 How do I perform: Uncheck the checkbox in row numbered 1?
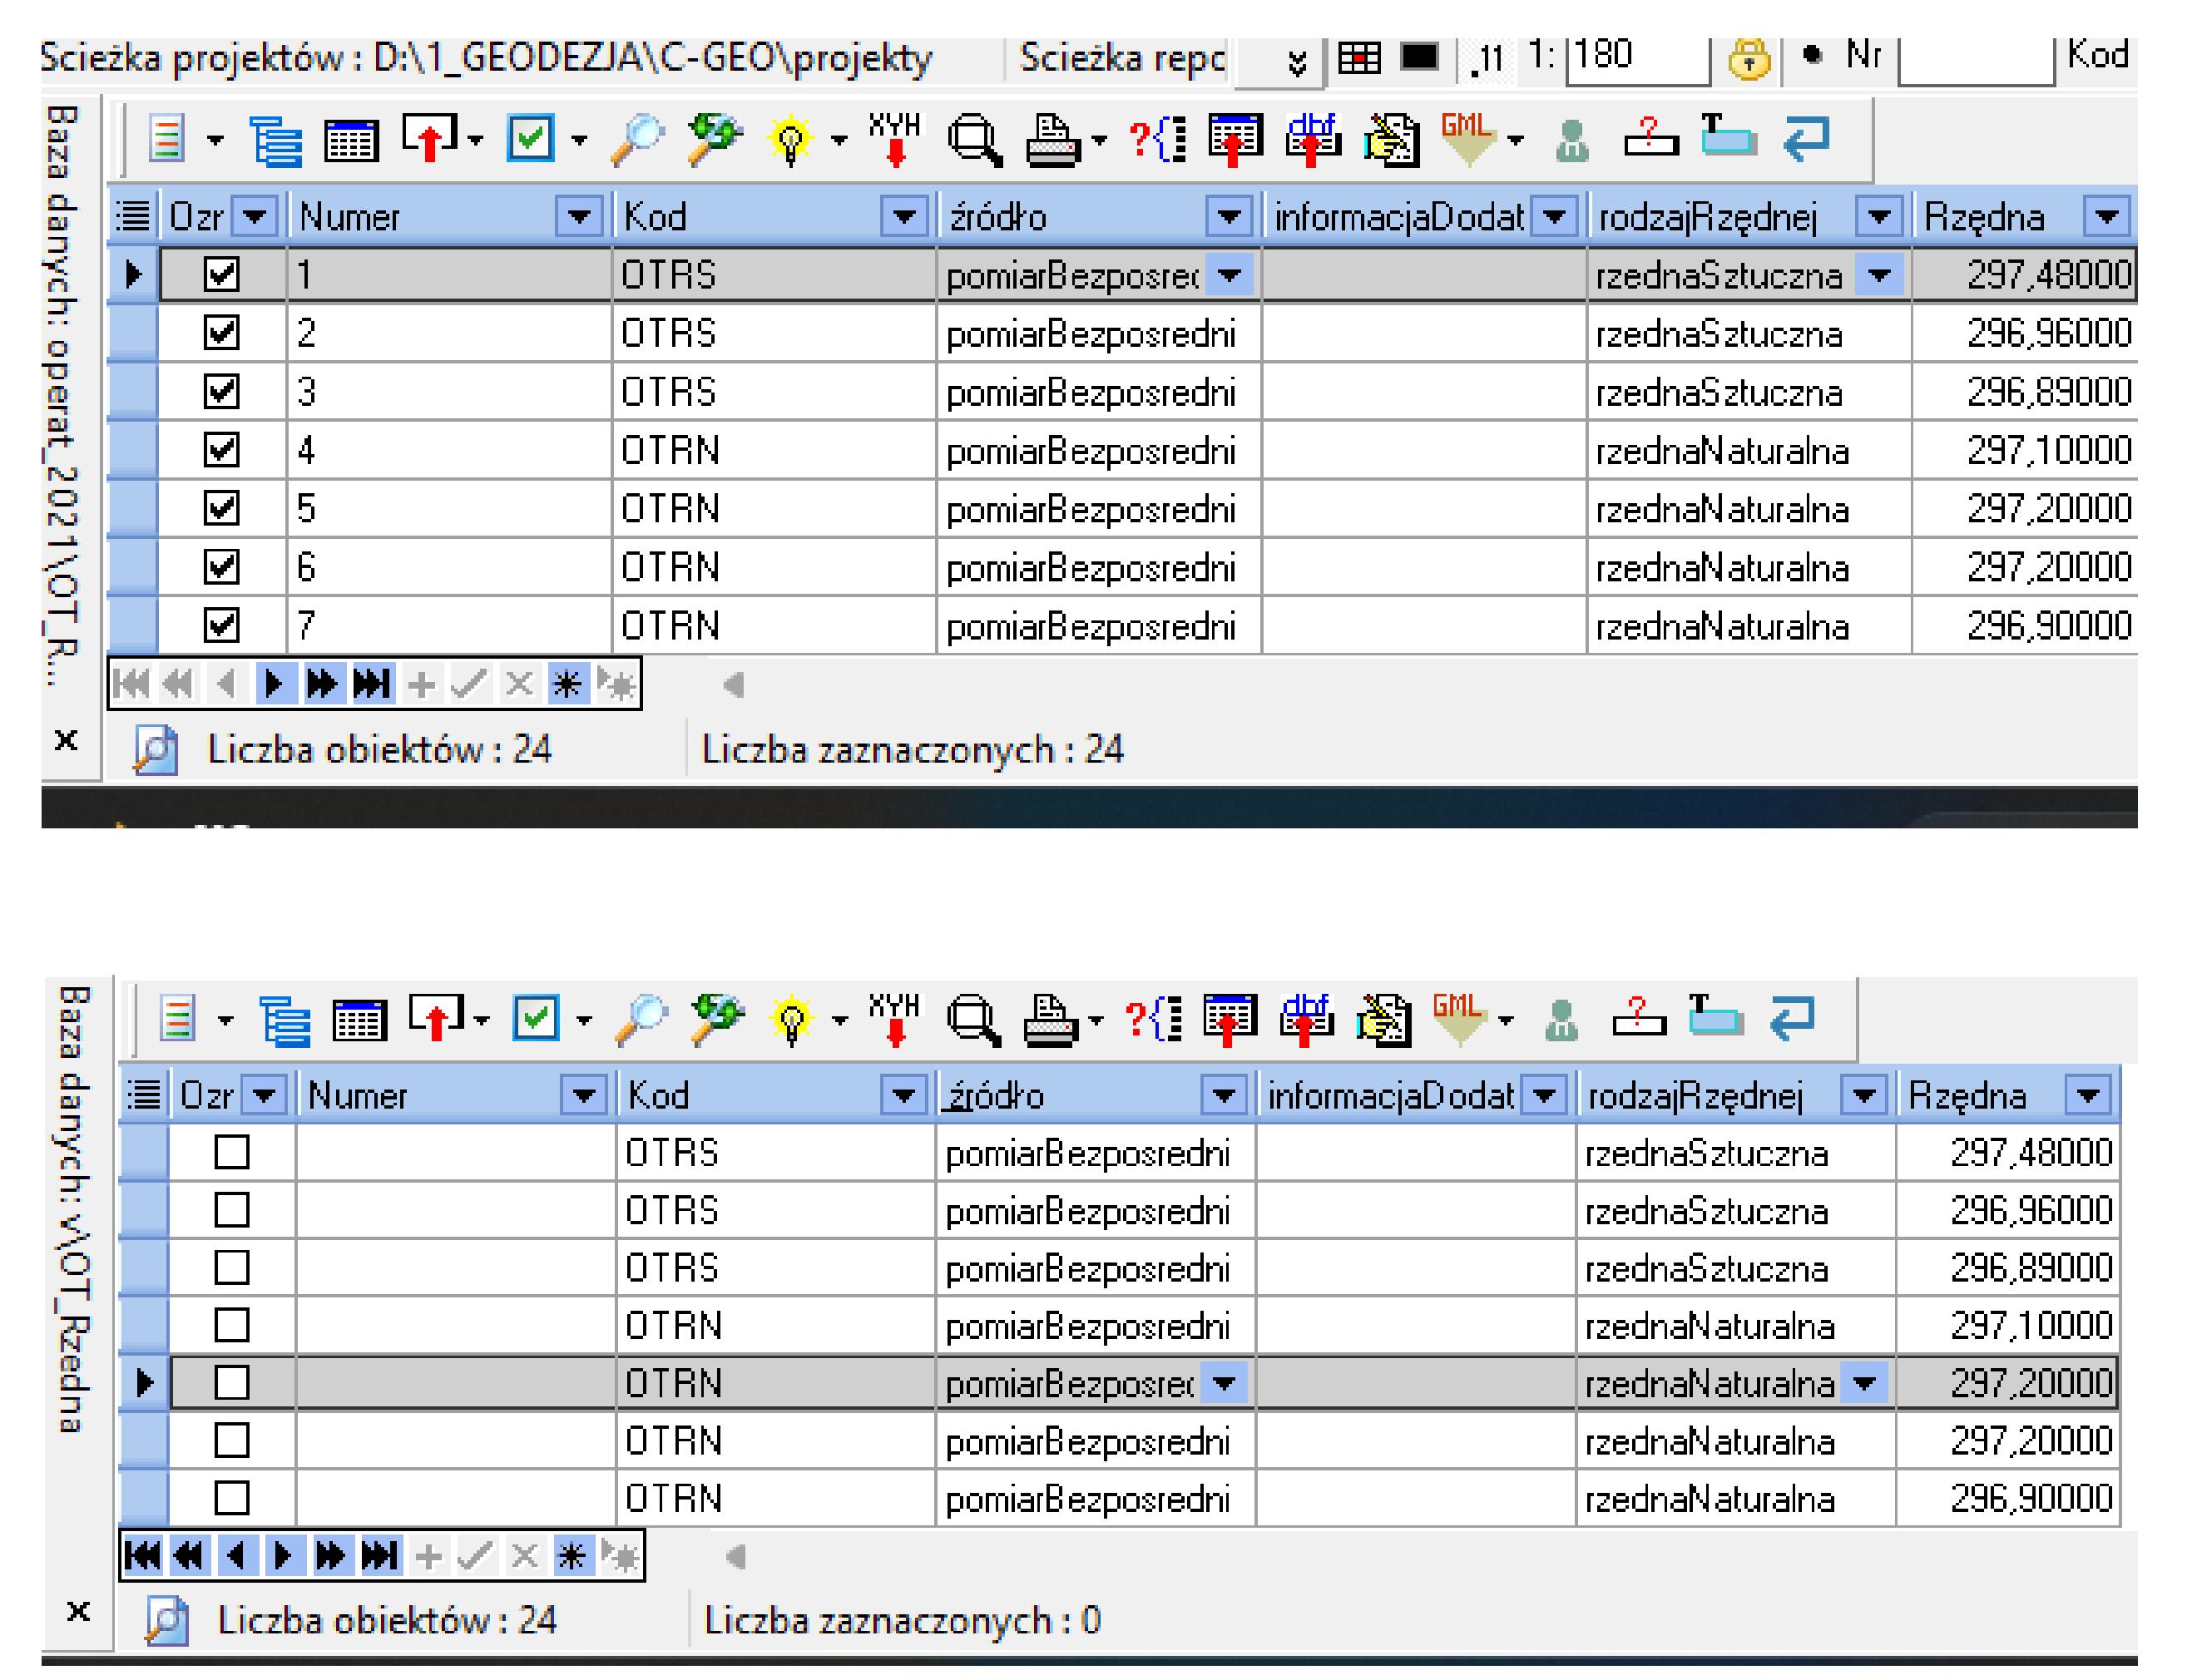(x=221, y=273)
